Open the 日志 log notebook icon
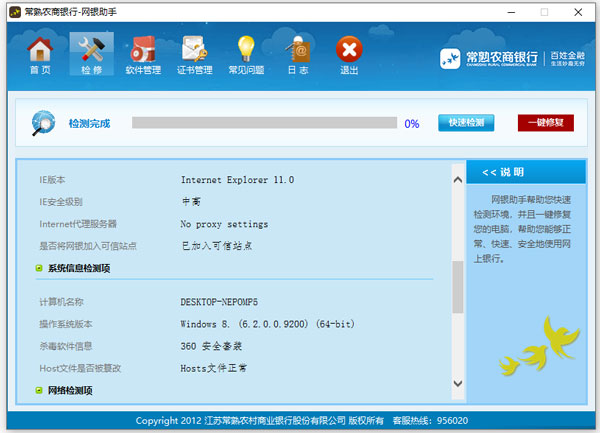The height and width of the screenshot is (433, 600). 298,55
